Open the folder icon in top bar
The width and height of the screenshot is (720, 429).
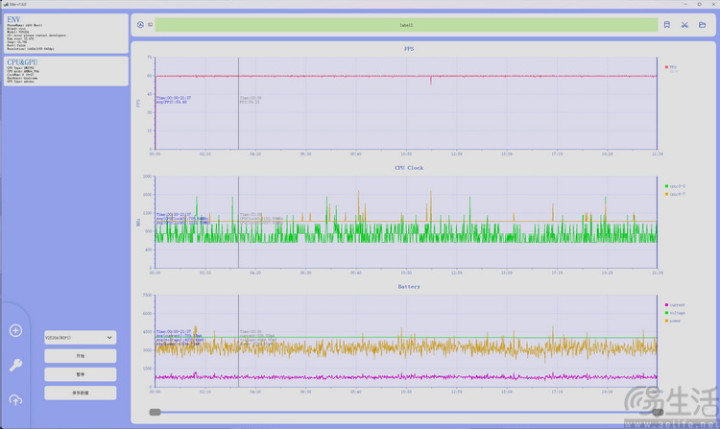(x=702, y=24)
